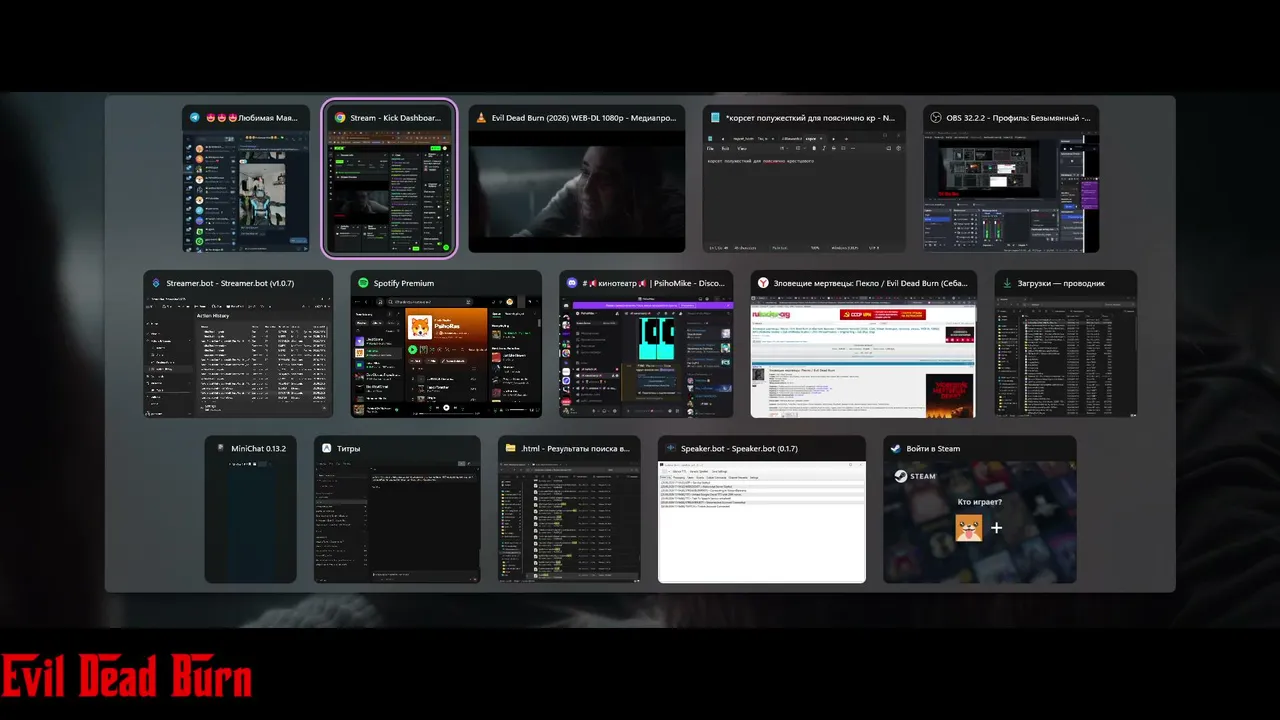Click the "Любимая Мая..." window title
This screenshot has width=1280, height=720.
tap(253, 118)
